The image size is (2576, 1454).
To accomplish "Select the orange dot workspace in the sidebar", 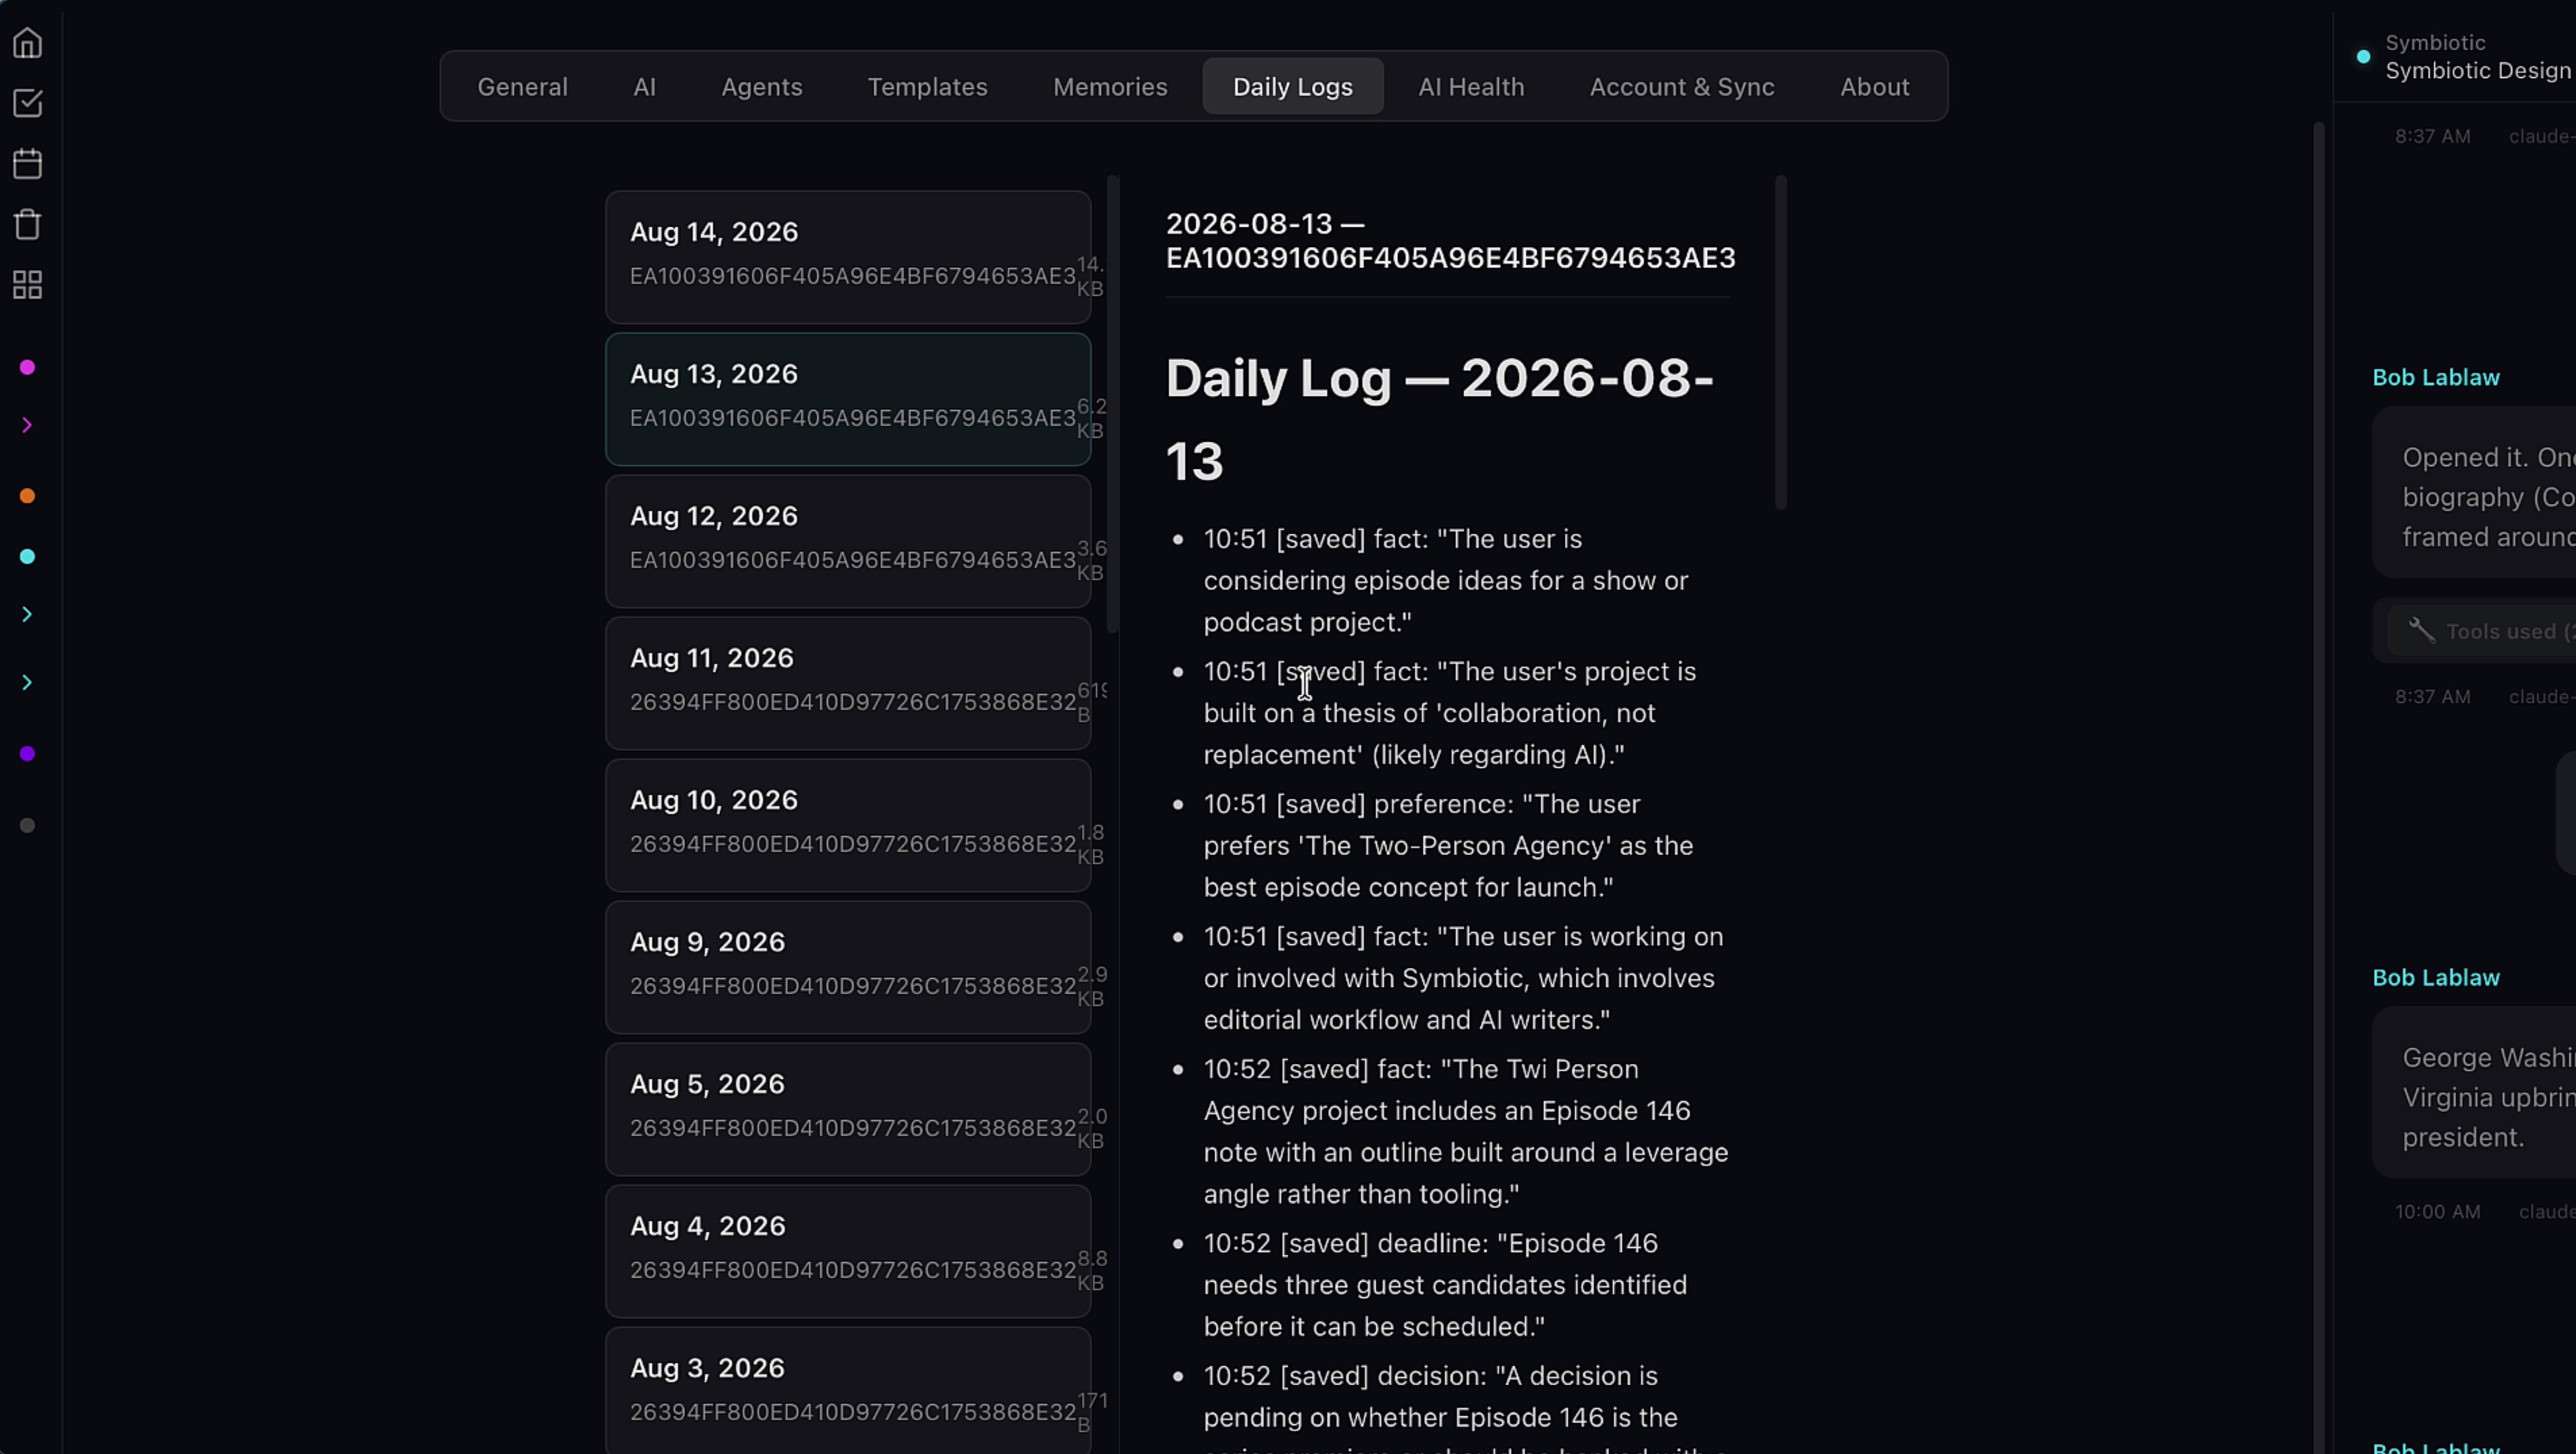I will (28, 496).
